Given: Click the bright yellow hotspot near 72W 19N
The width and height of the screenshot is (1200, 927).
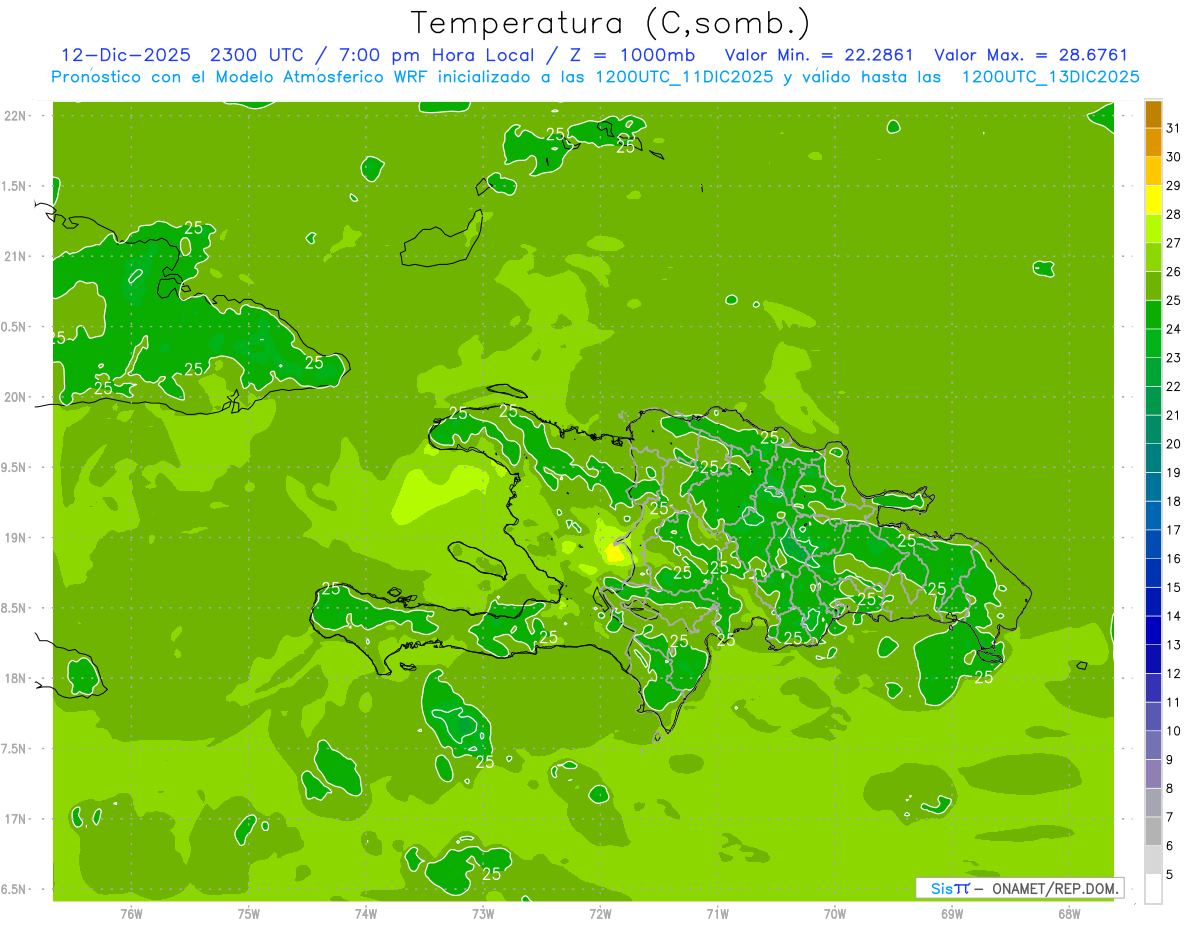Looking at the screenshot, I should tap(614, 552).
